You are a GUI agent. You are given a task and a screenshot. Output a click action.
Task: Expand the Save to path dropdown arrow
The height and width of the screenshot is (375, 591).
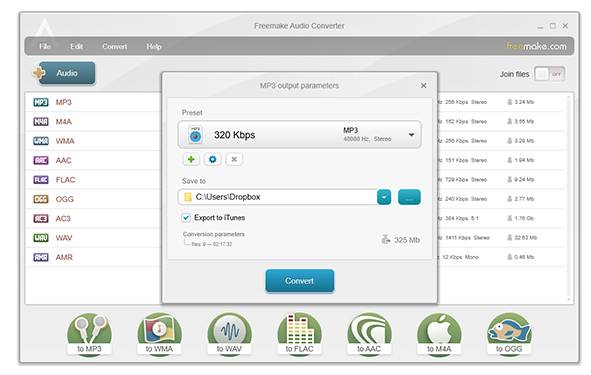point(384,197)
